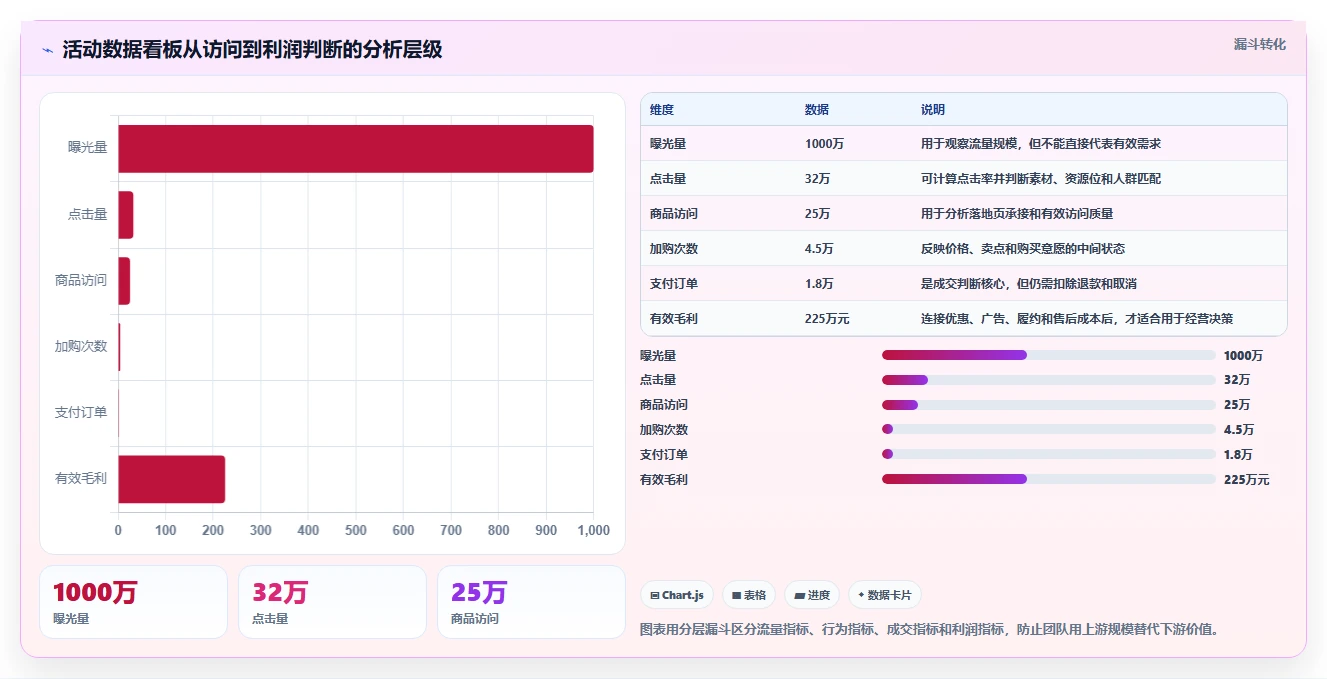Viewport: 1327px width, 679px height.
Task: Click the 有效毛利 label on the chart axis
Action: [81, 479]
